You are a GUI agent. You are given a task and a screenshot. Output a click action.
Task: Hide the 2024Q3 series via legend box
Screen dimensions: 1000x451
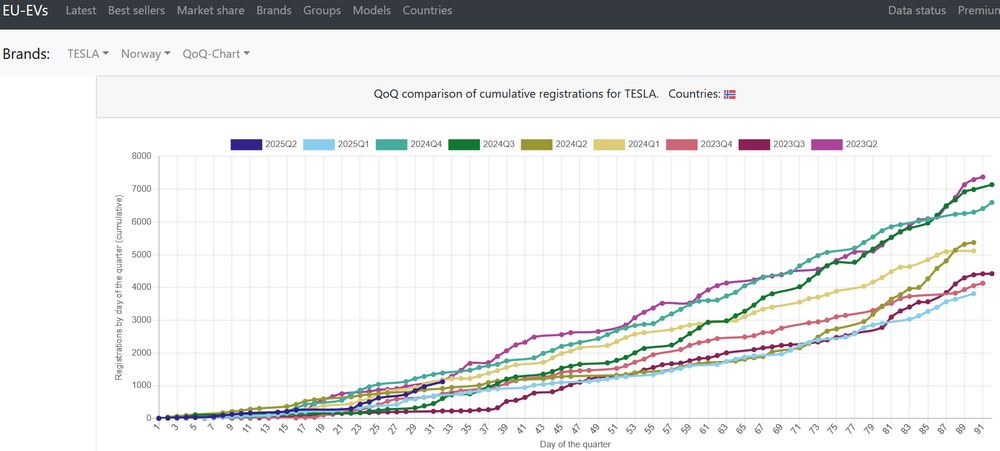tap(464, 144)
